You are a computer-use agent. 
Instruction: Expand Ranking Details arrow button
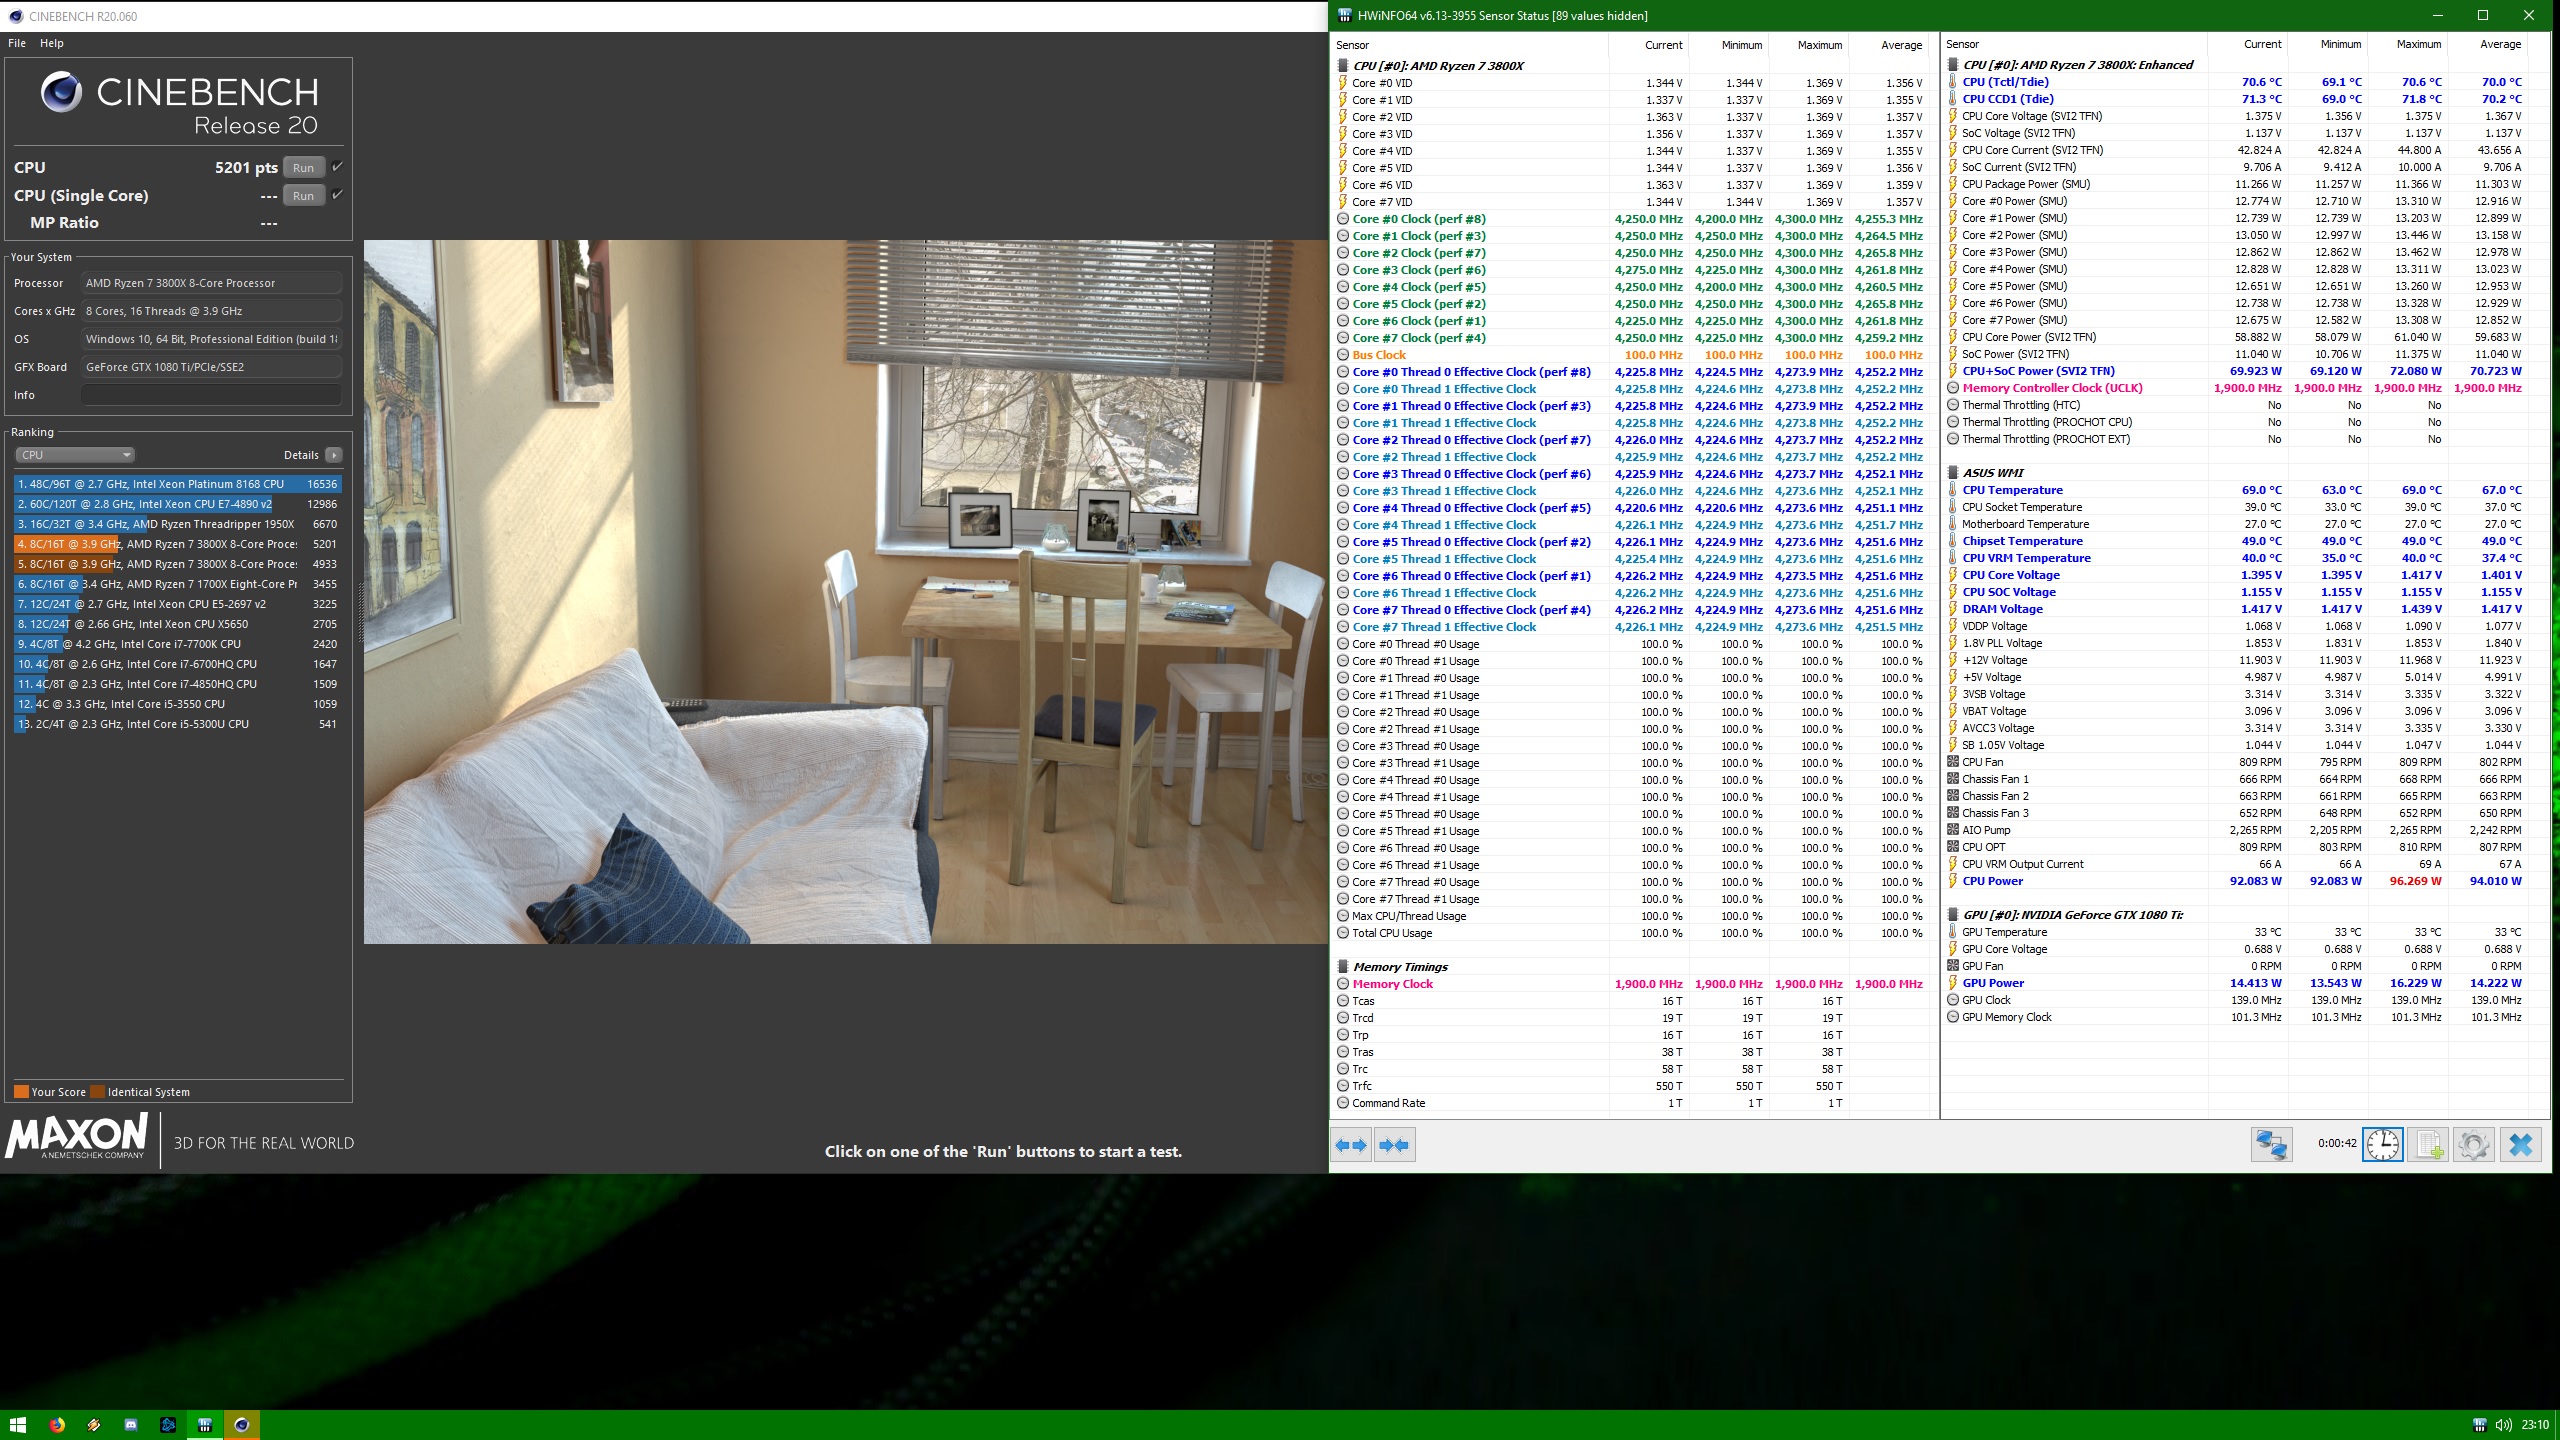pyautogui.click(x=334, y=455)
